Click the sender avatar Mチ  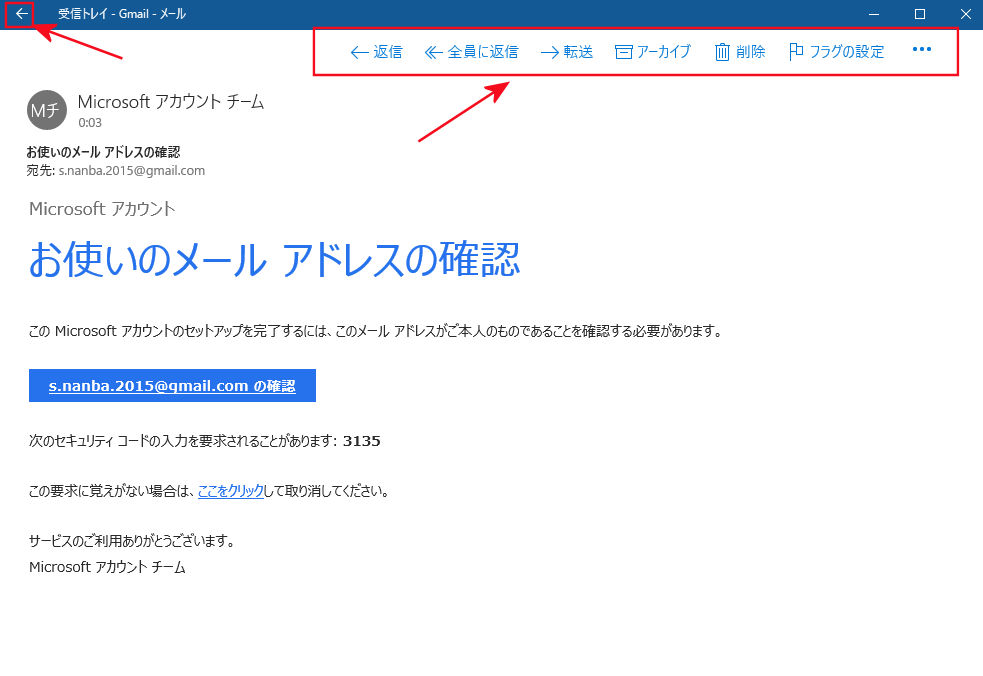pyautogui.click(x=46, y=110)
